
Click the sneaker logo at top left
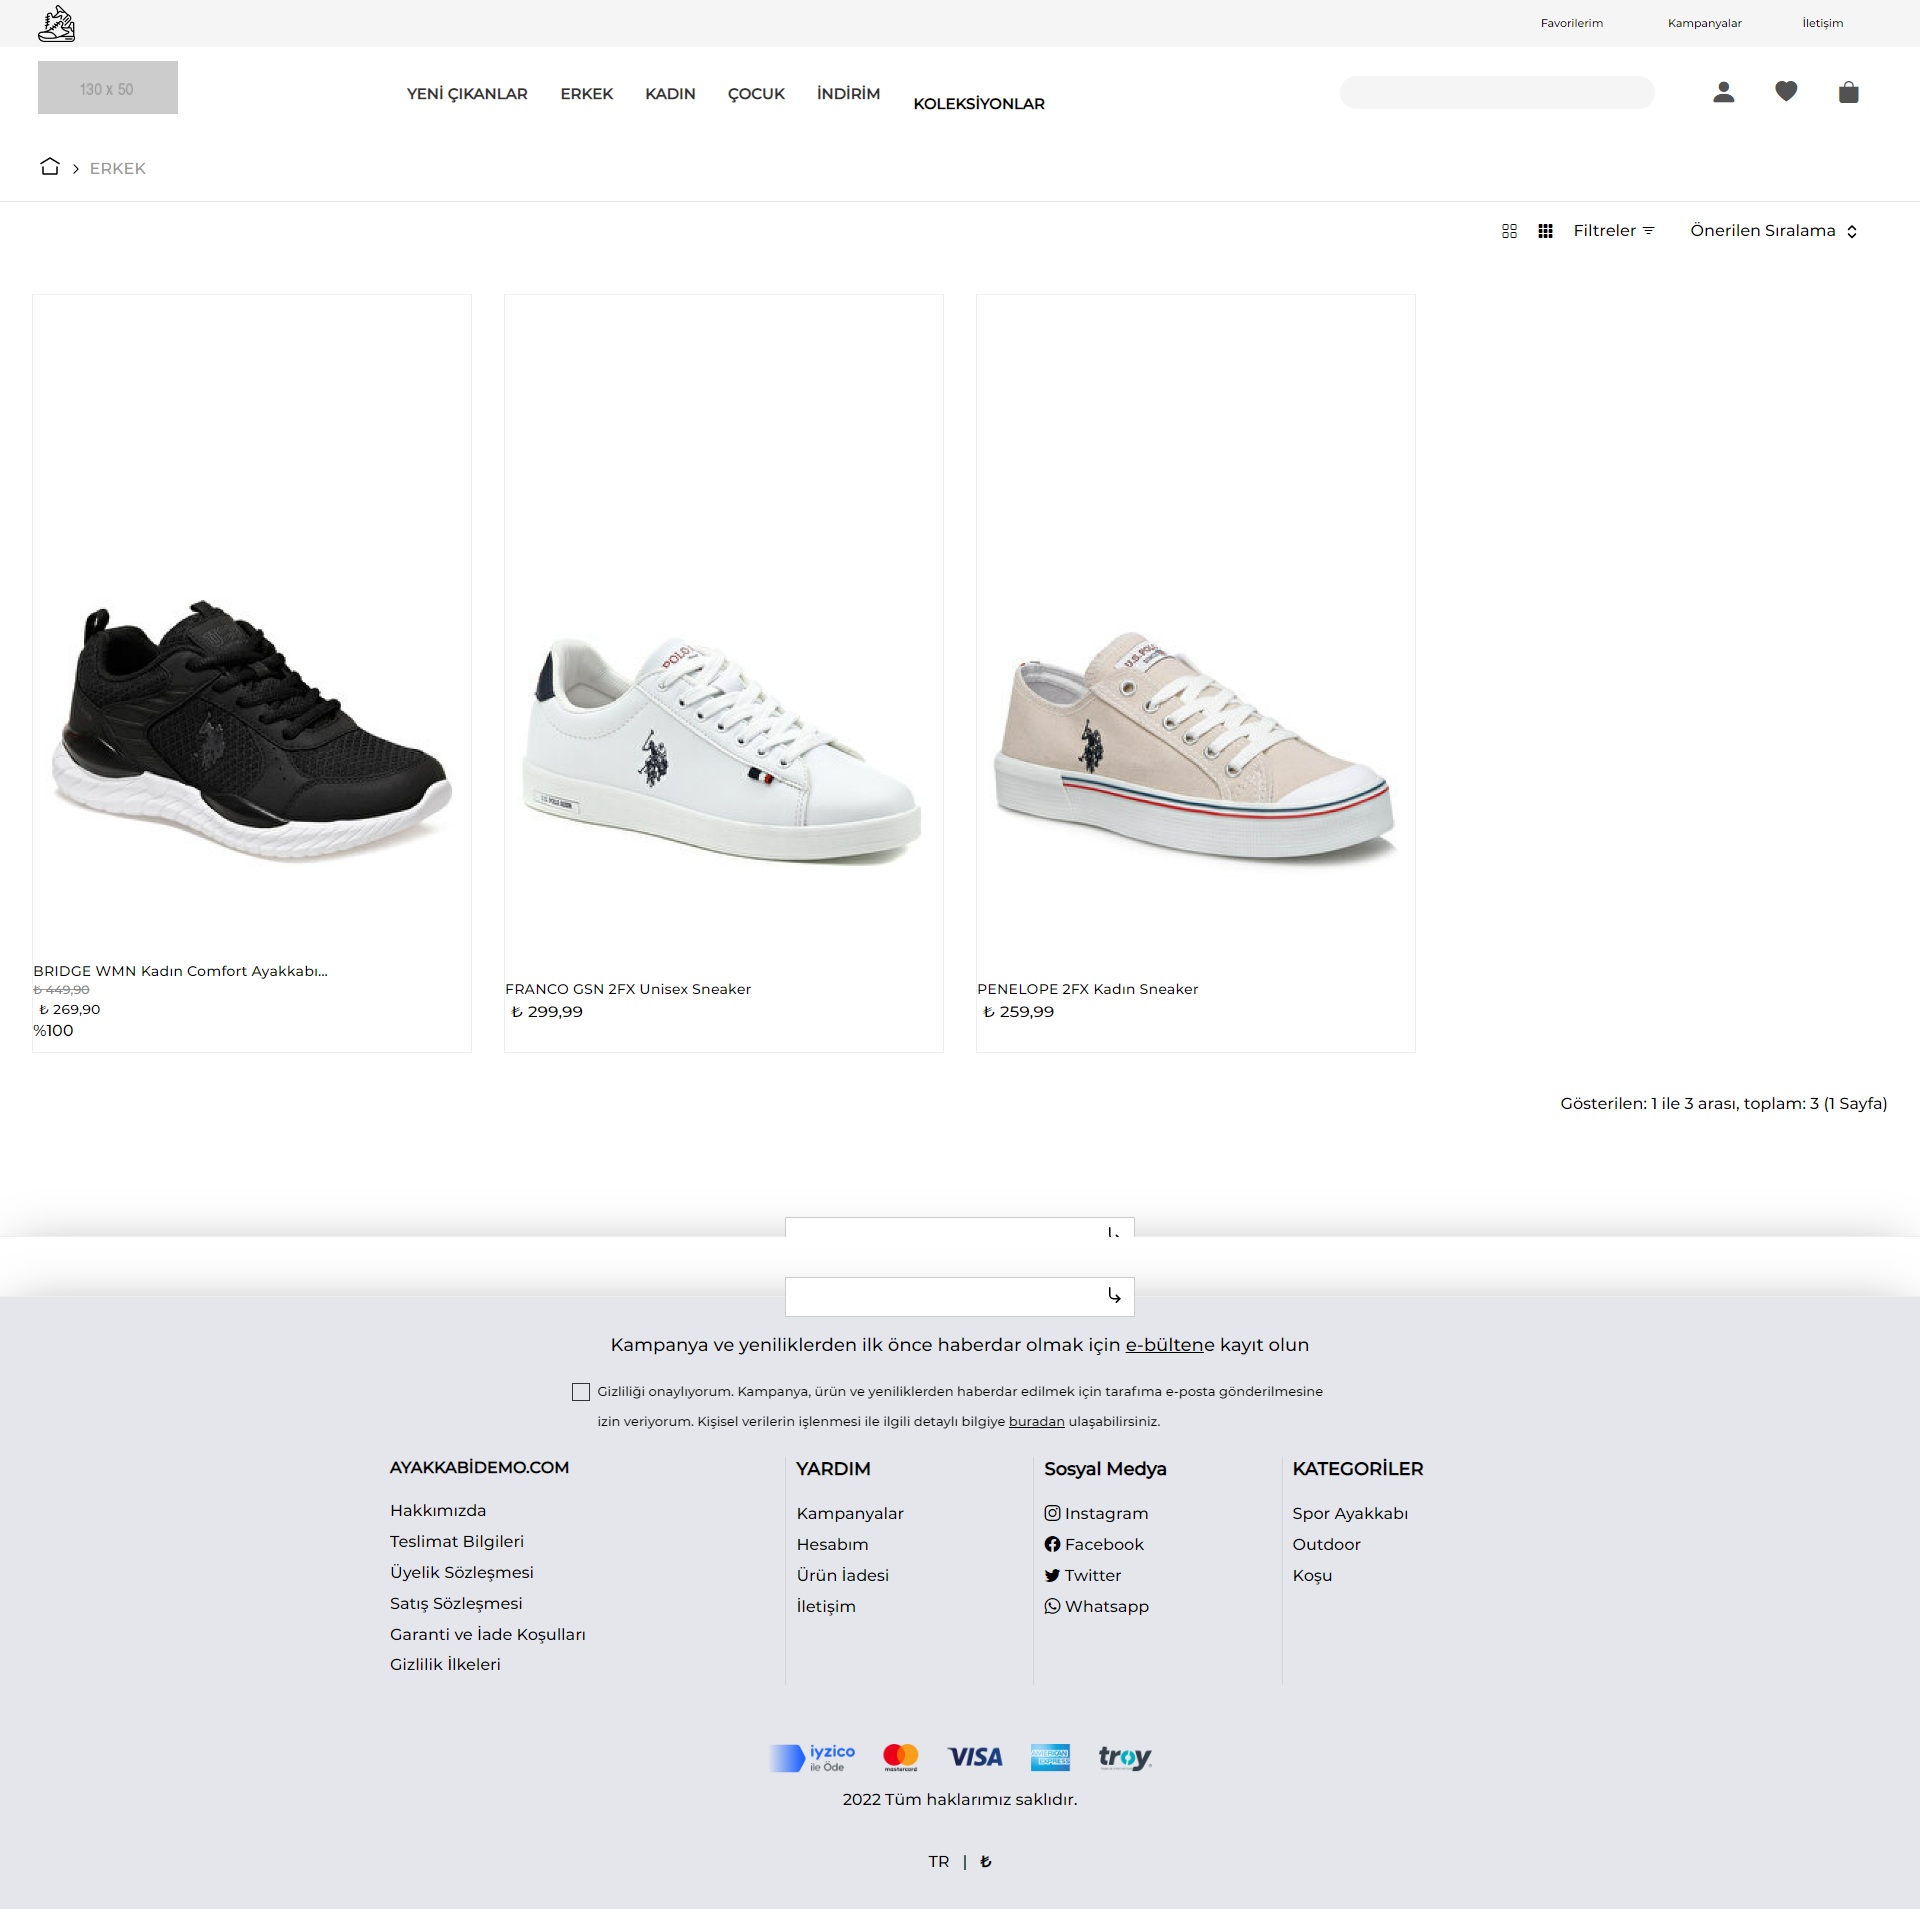pyautogui.click(x=56, y=23)
